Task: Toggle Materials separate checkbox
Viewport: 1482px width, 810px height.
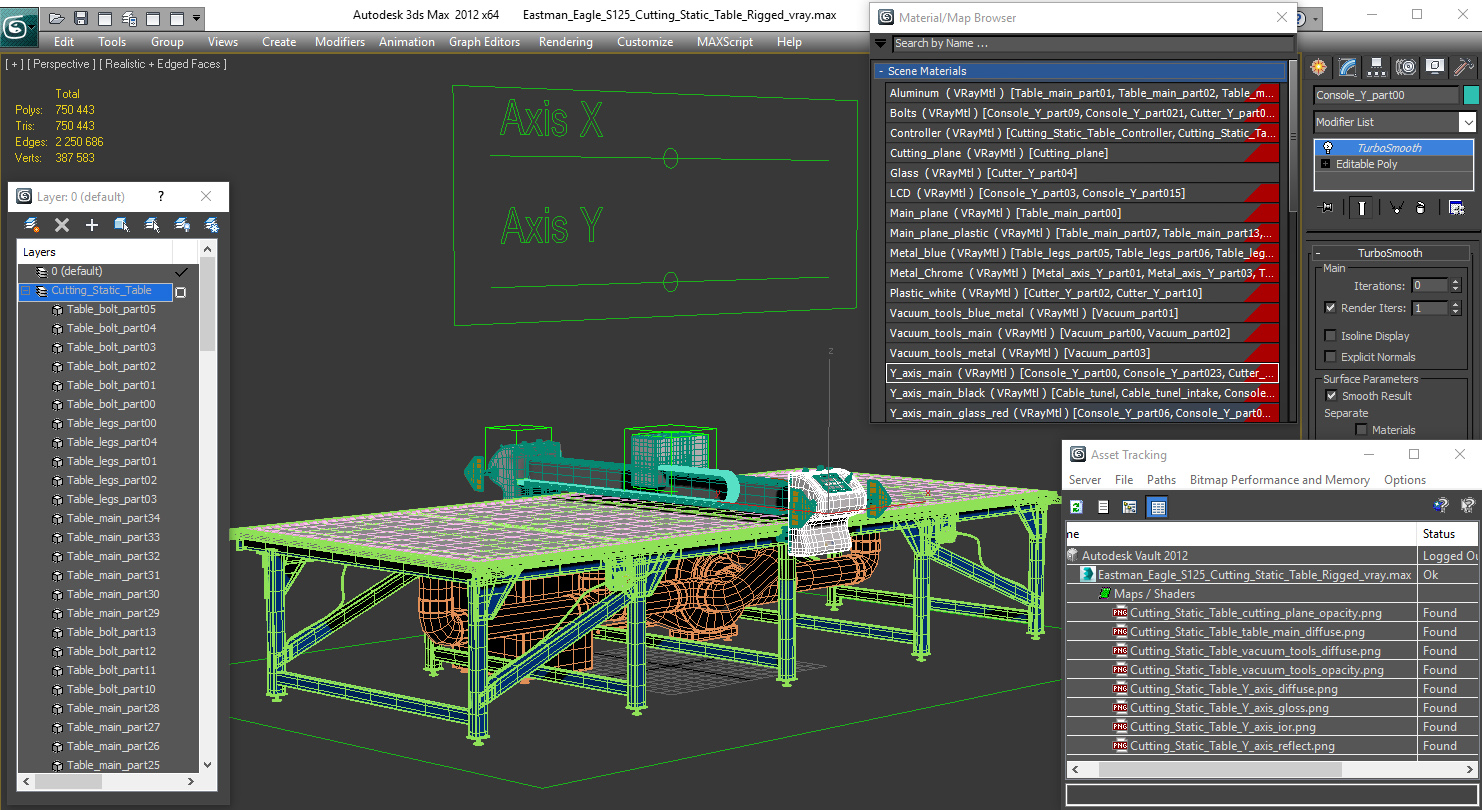Action: [x=1361, y=430]
